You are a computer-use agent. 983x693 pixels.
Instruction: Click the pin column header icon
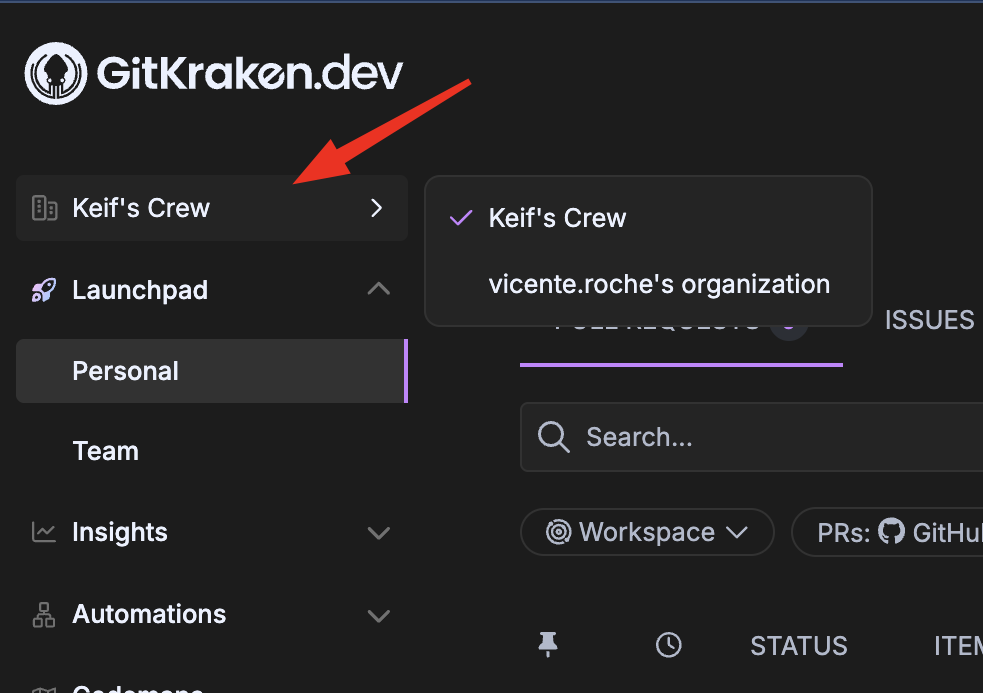548,645
